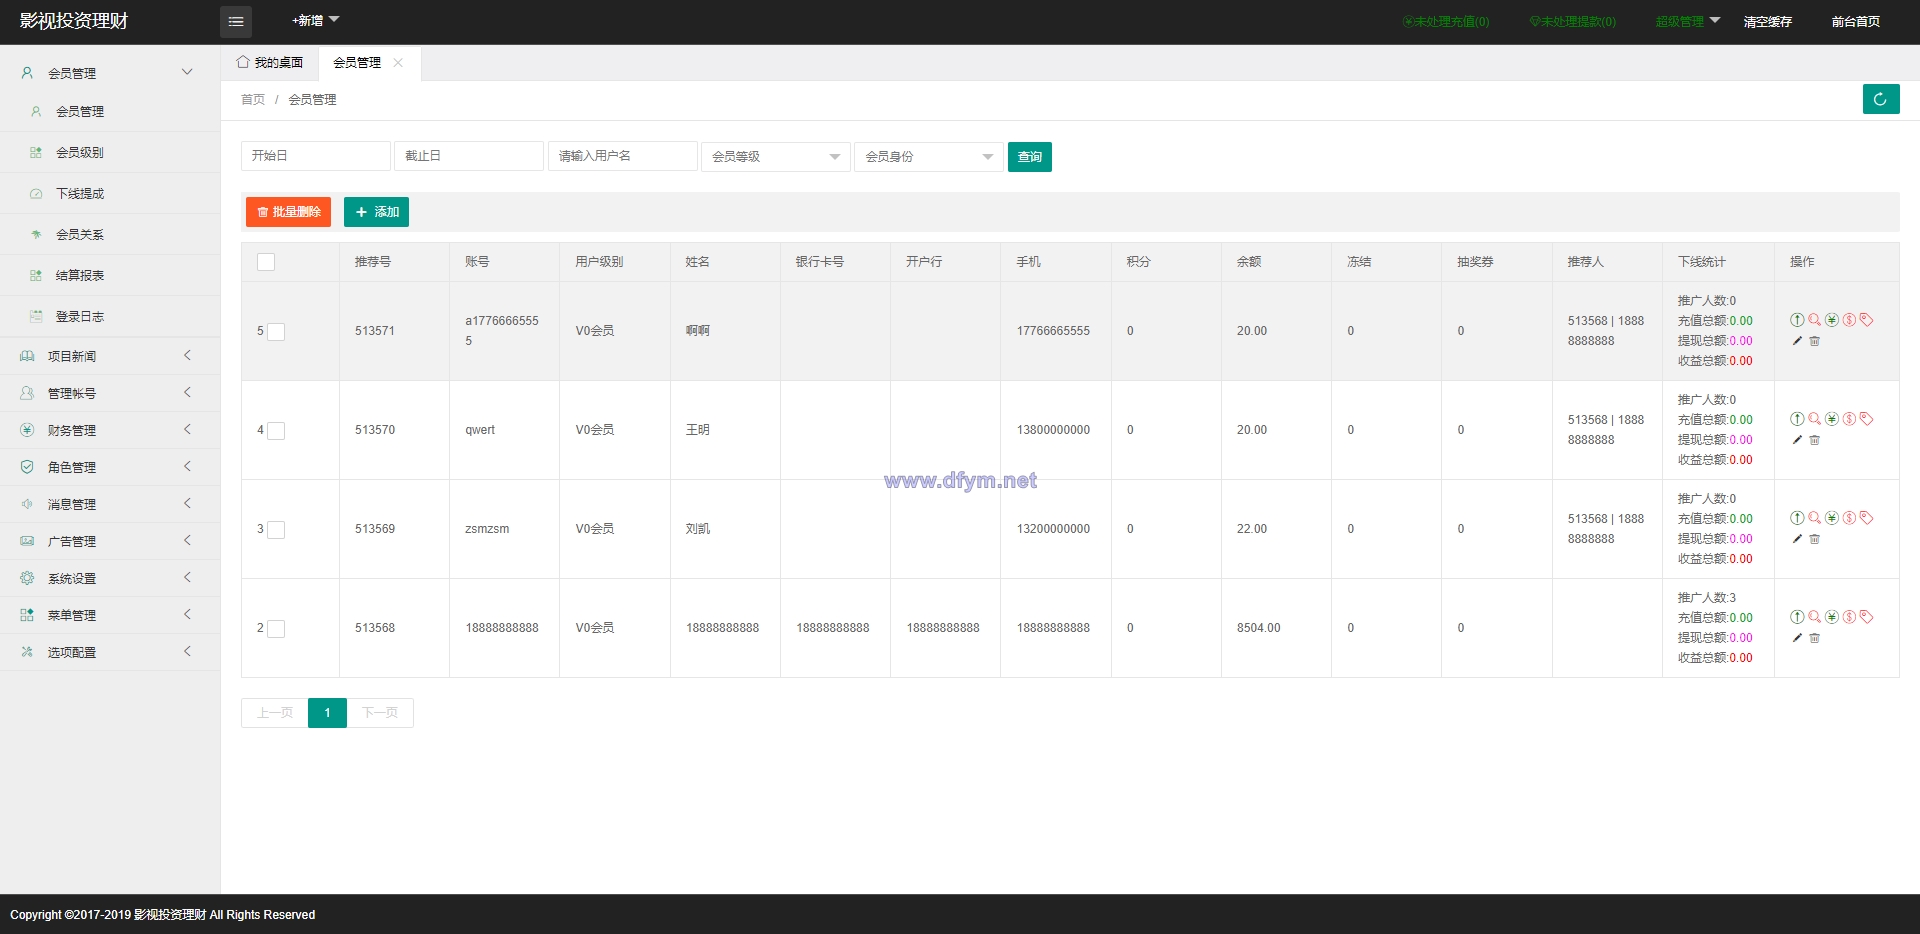Click the red magnifier icon for member 513568

coord(1814,617)
